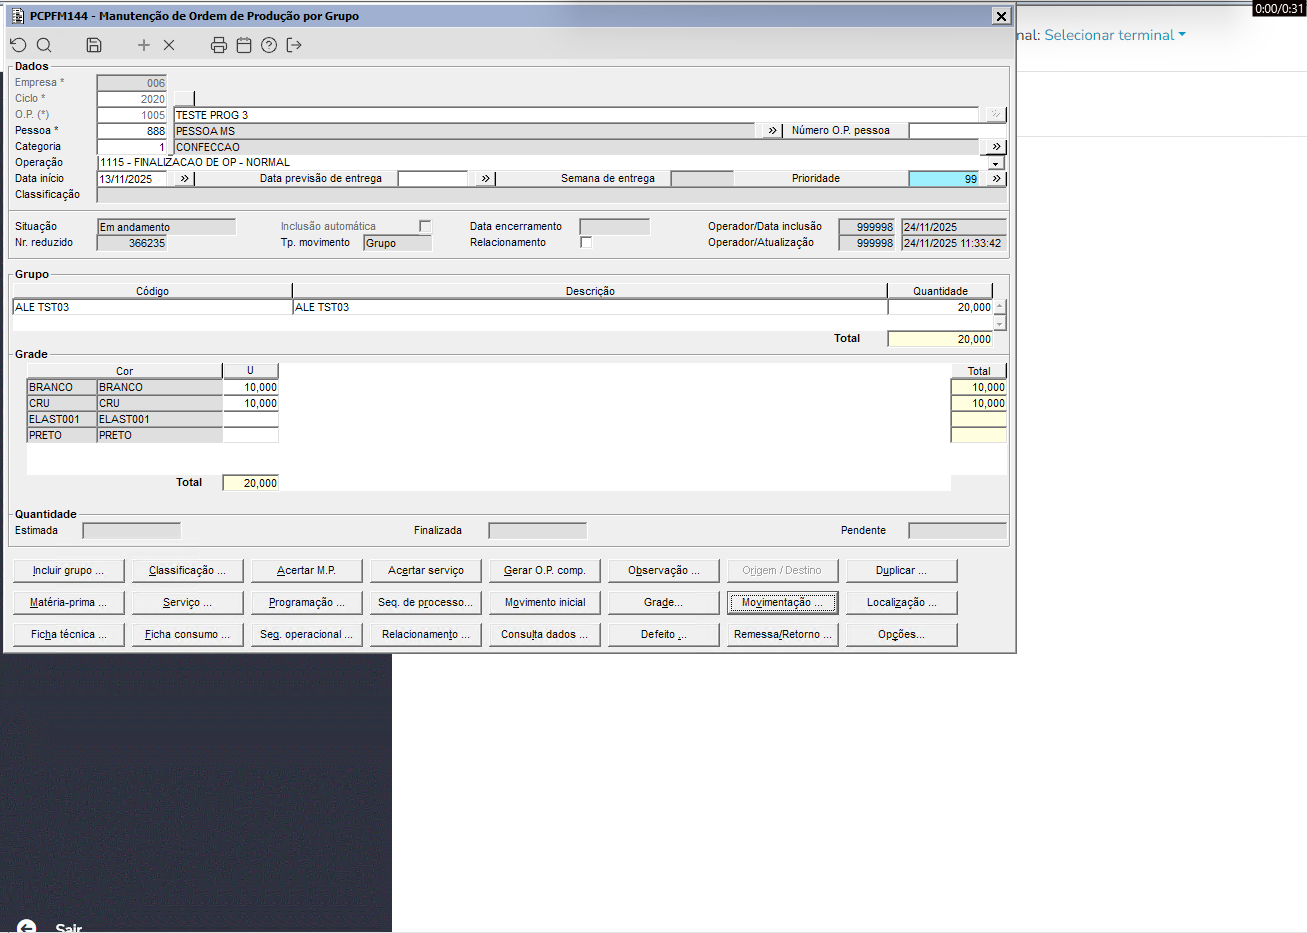Click the lookup arrow after Data início
Image resolution: width=1307 pixels, height=933 pixels.
pyautogui.click(x=184, y=178)
